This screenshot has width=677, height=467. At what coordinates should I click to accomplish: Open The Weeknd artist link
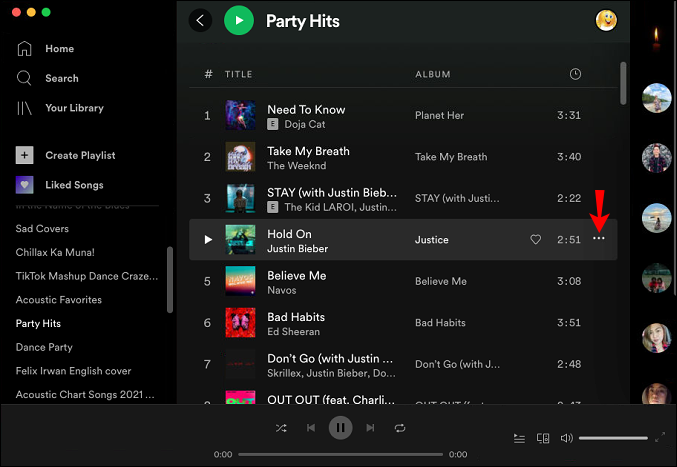[297, 166]
